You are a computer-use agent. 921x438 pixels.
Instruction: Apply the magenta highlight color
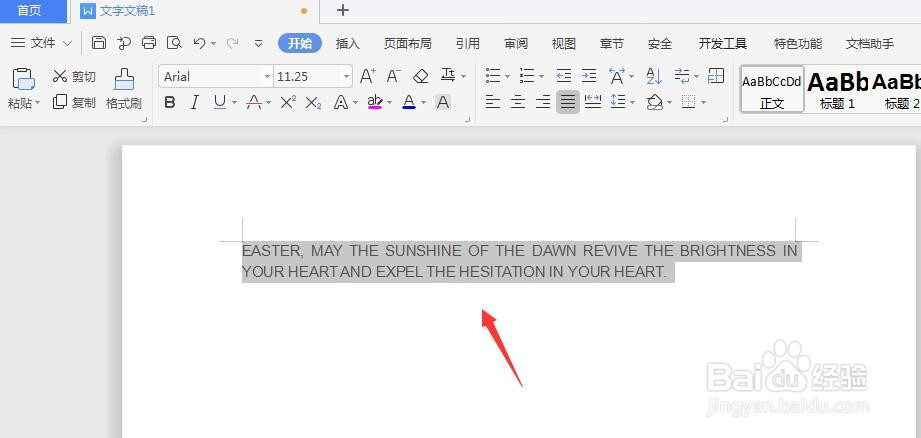click(x=375, y=103)
